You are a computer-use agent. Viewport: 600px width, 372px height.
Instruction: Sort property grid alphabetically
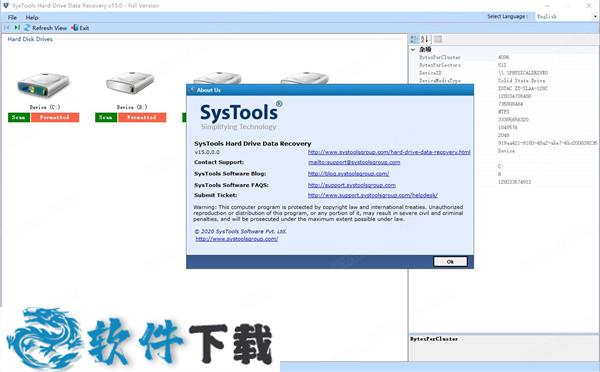point(425,39)
